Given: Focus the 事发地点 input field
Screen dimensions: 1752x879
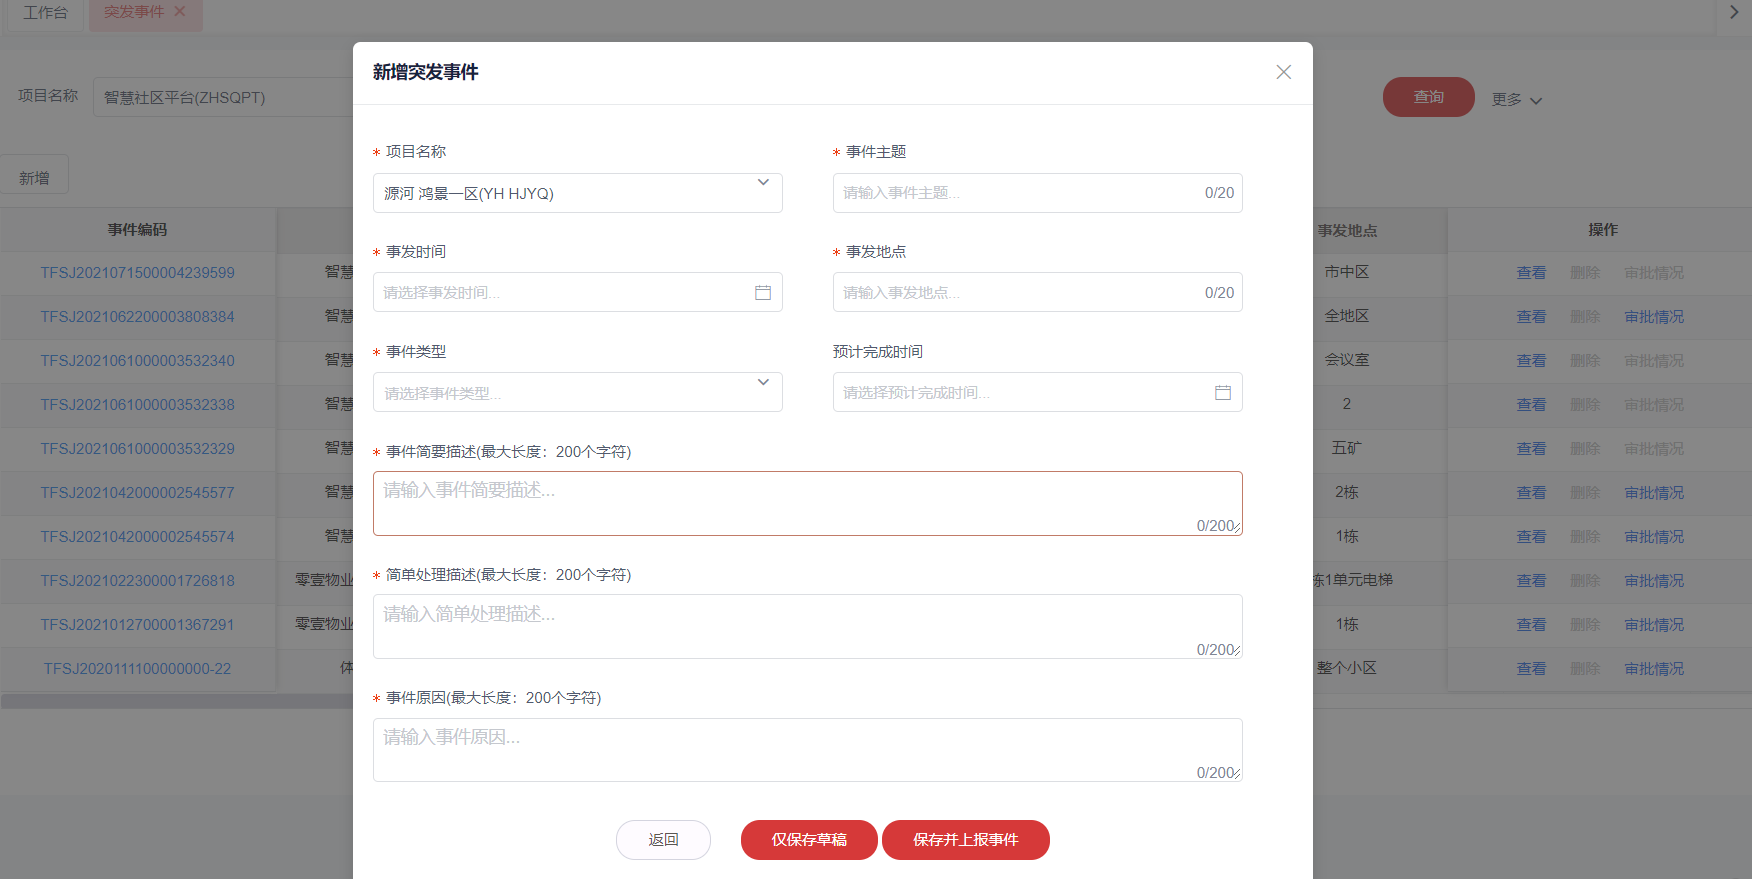Looking at the screenshot, I should pos(1037,293).
